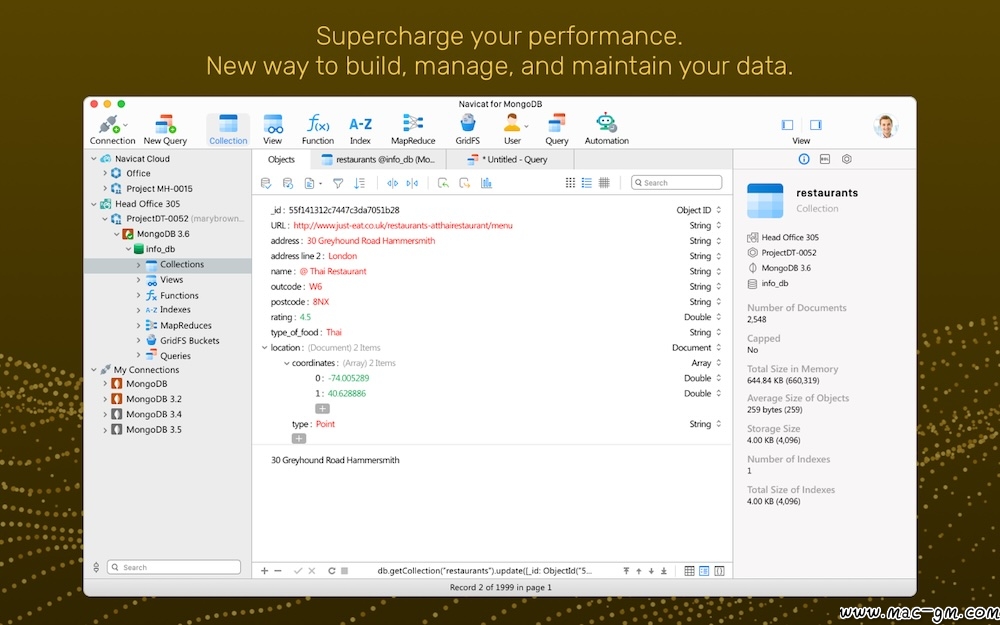Viewport: 1000px width, 625px height.
Task: Click the Index A-Z toolbar icon
Action: [360, 129]
